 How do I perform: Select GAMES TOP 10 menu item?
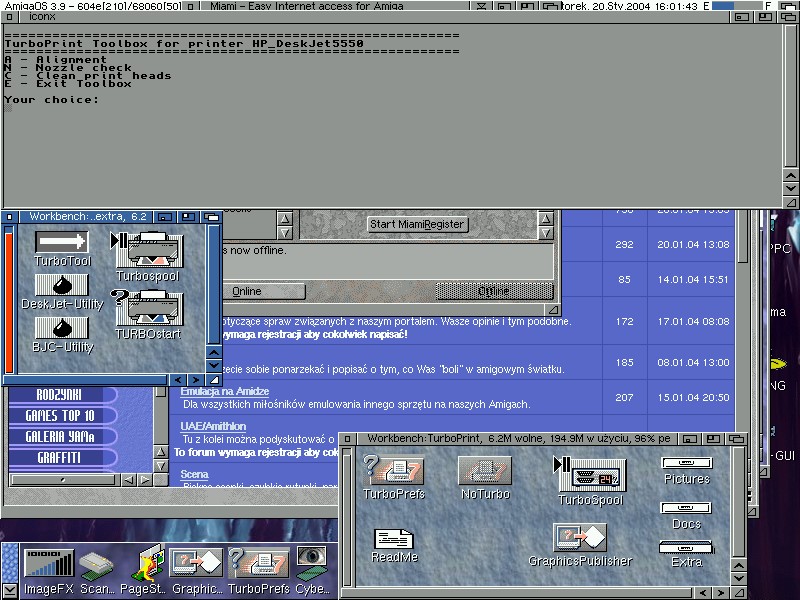tap(60, 416)
